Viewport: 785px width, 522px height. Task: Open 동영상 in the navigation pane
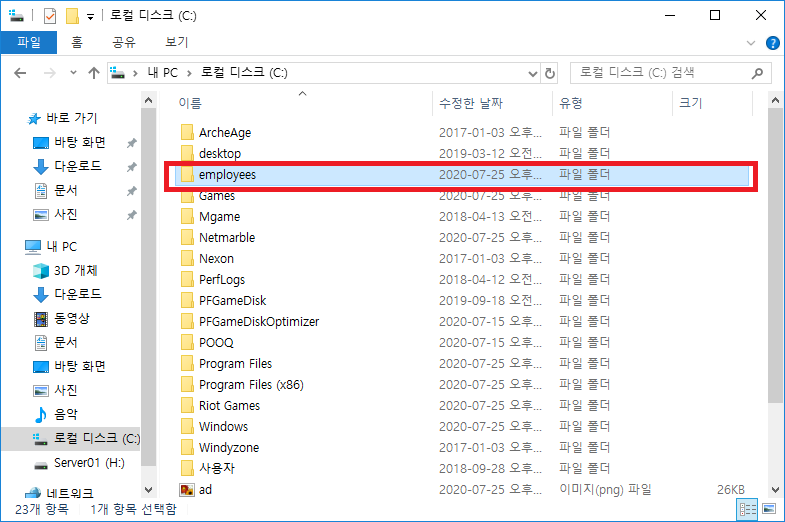72,318
